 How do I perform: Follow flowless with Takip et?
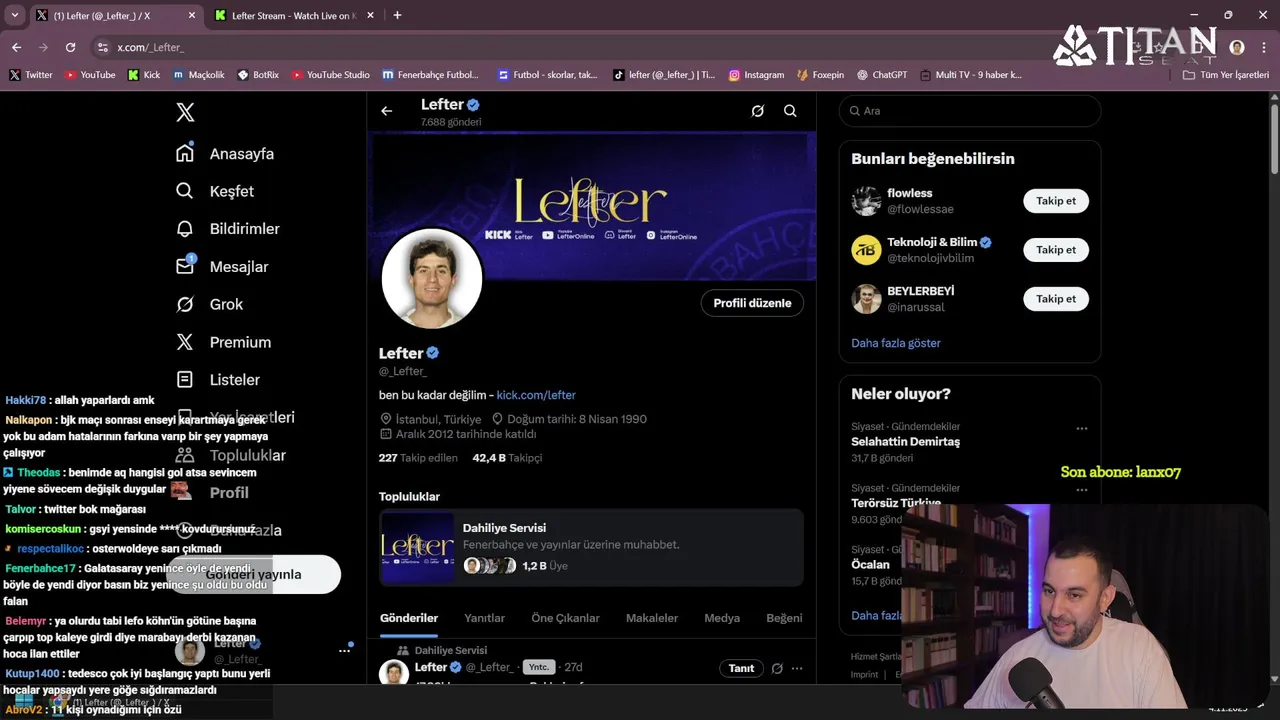(1056, 201)
